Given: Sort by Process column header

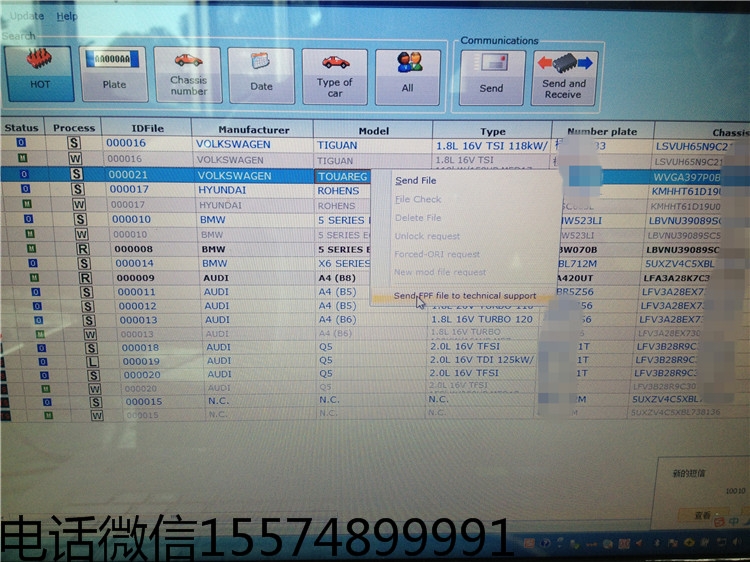Looking at the screenshot, I should point(74,128).
